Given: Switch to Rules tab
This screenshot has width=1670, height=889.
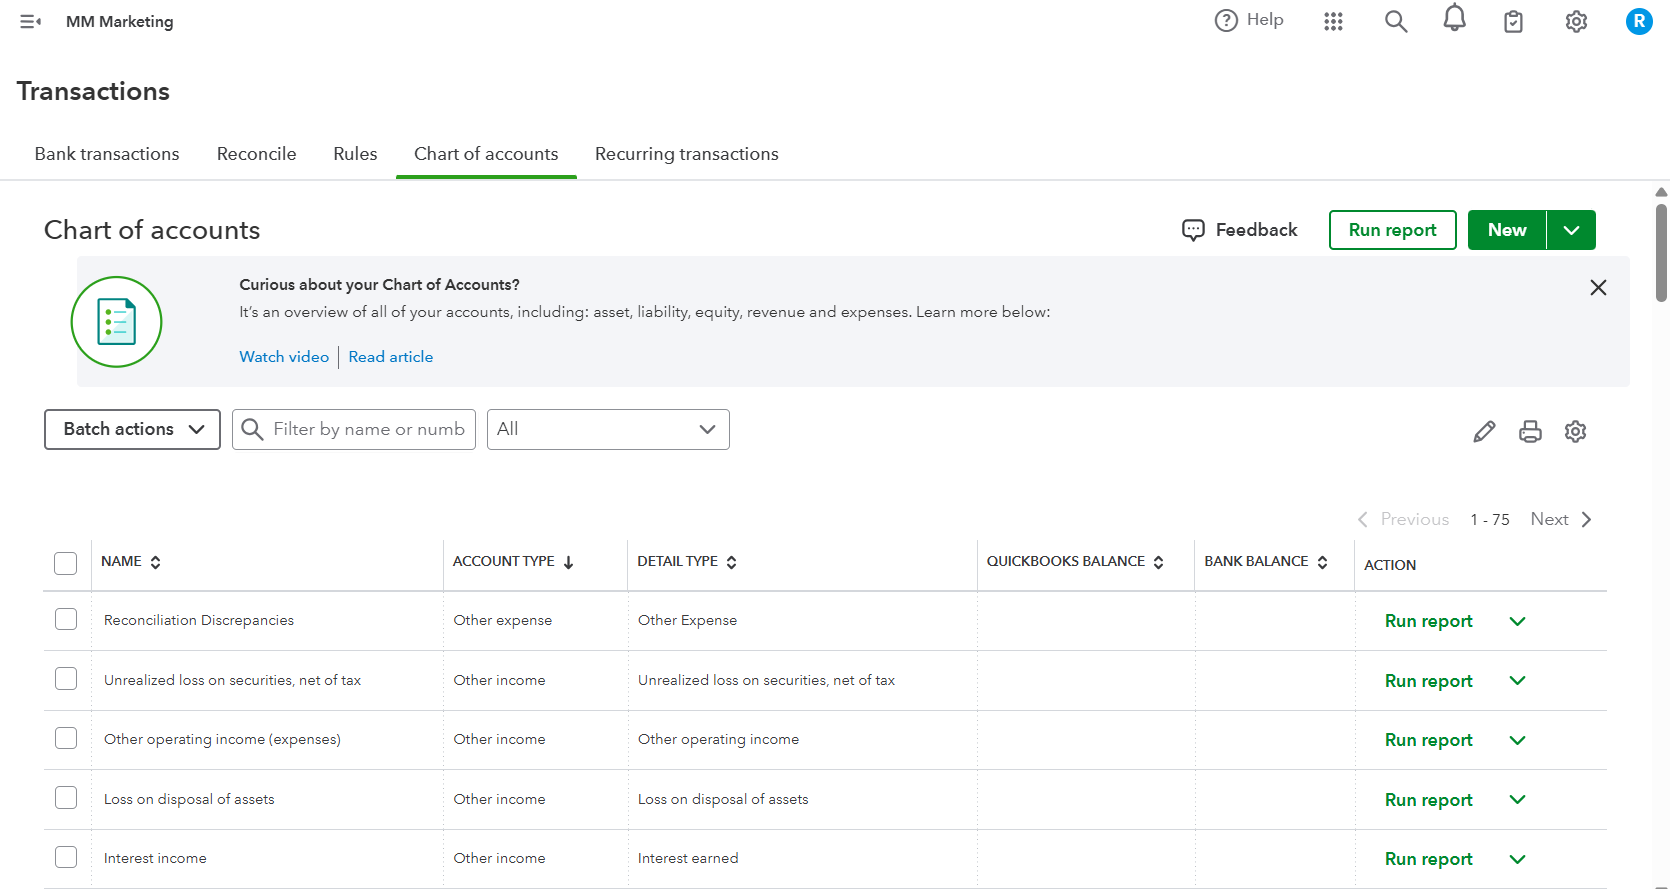Looking at the screenshot, I should [x=355, y=154].
